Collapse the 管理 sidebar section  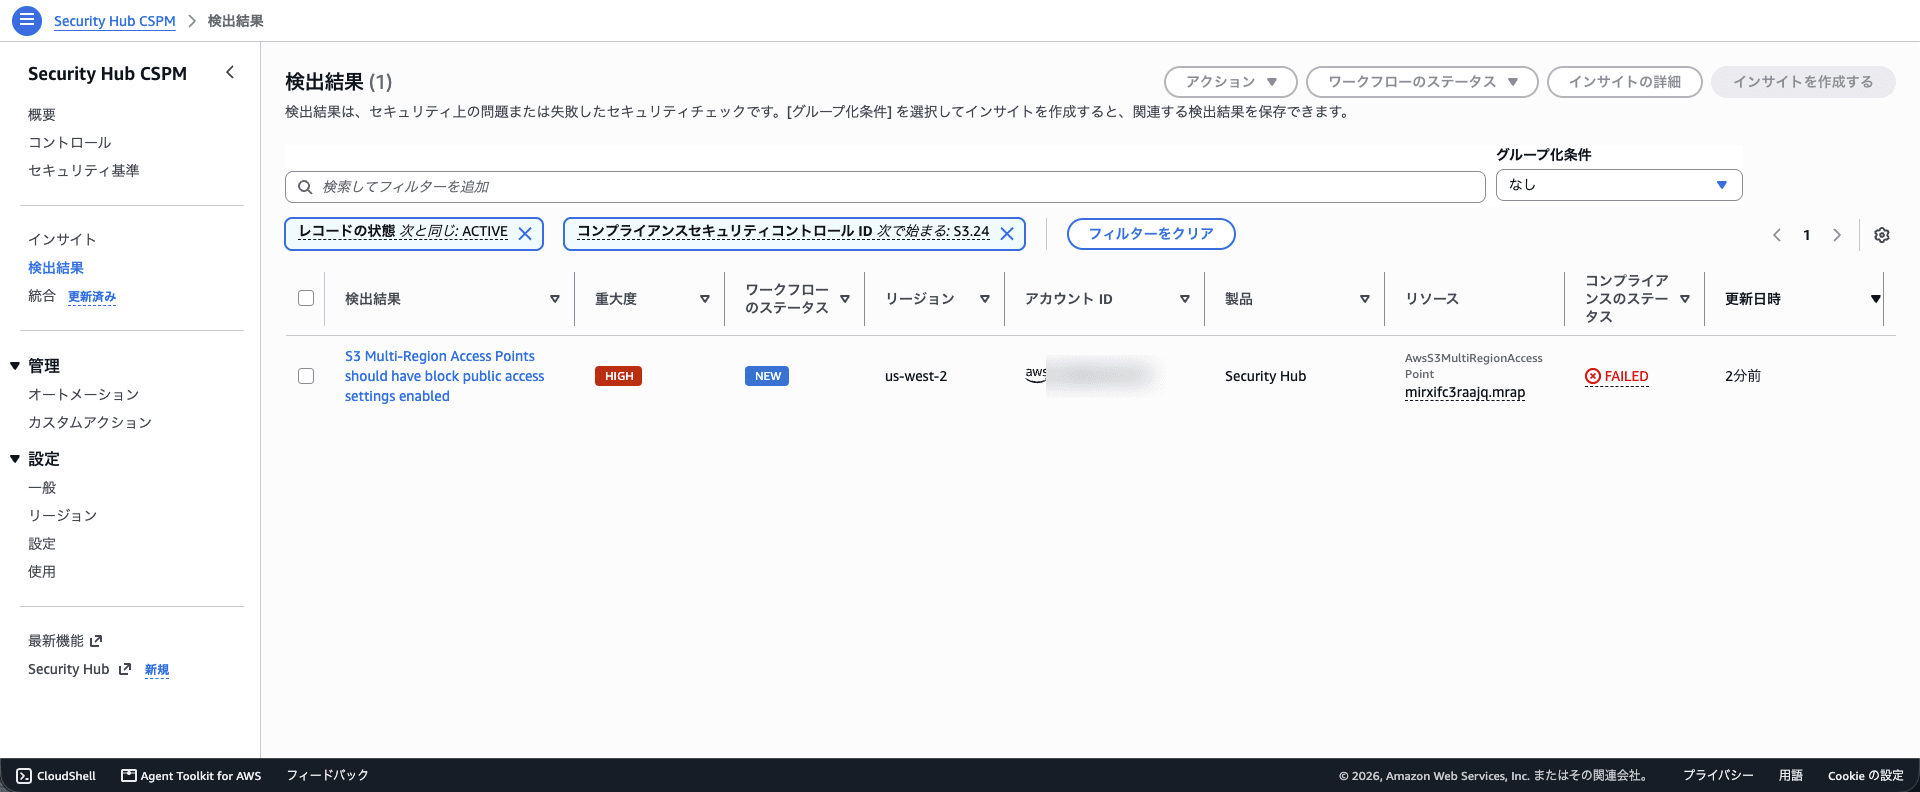click(15, 366)
